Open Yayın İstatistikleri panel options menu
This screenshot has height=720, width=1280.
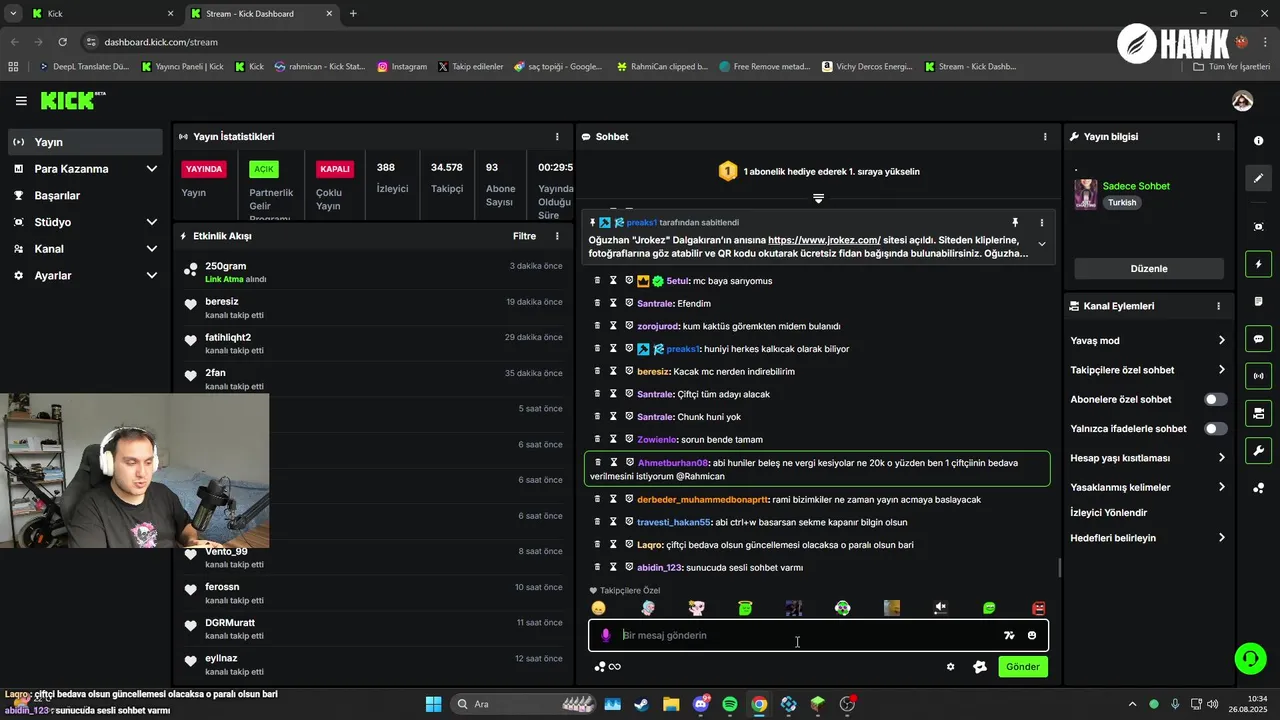pos(557,136)
